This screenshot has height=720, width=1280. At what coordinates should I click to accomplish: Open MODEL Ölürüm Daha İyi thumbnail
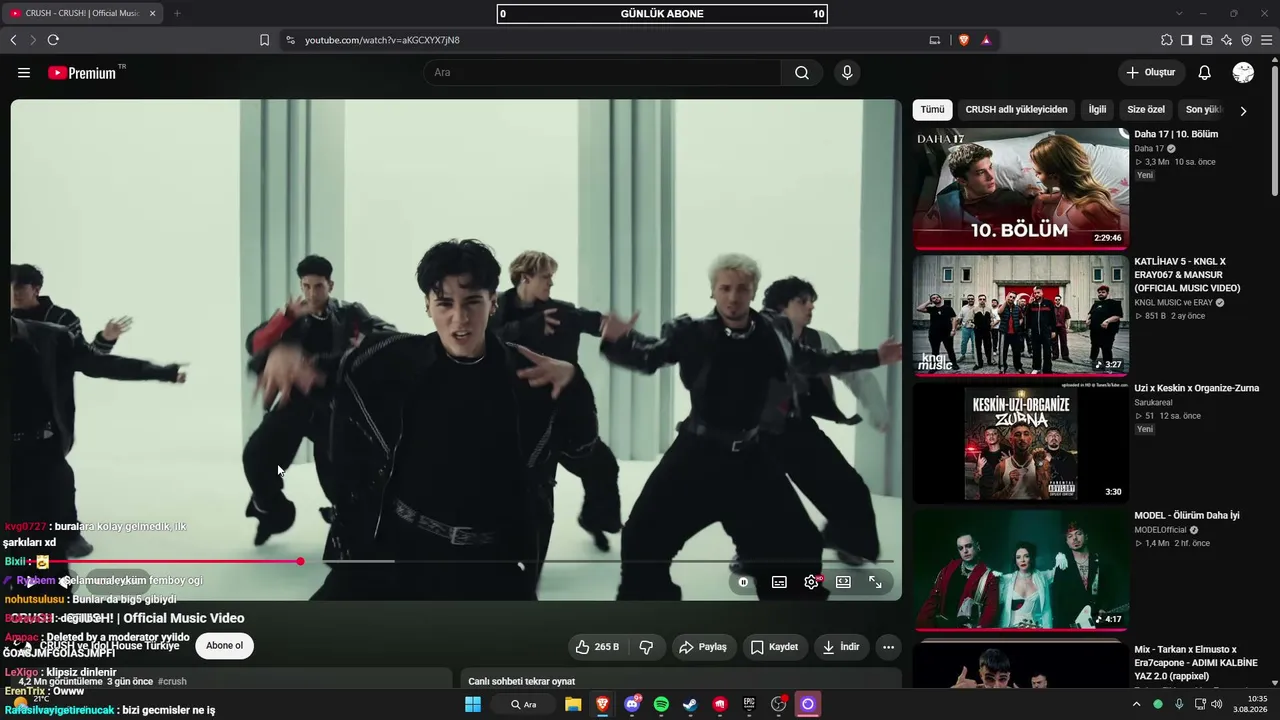click(1021, 570)
